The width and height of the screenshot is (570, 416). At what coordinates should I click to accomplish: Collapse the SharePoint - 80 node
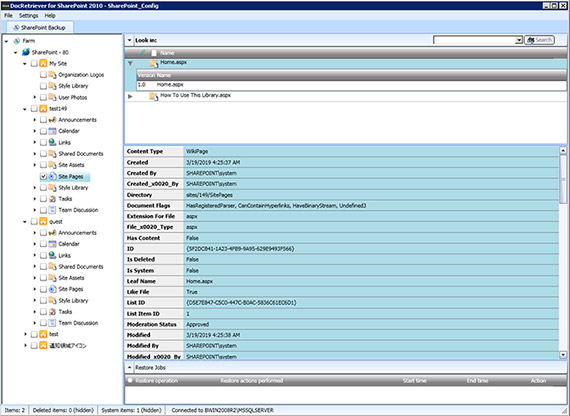coord(16,52)
